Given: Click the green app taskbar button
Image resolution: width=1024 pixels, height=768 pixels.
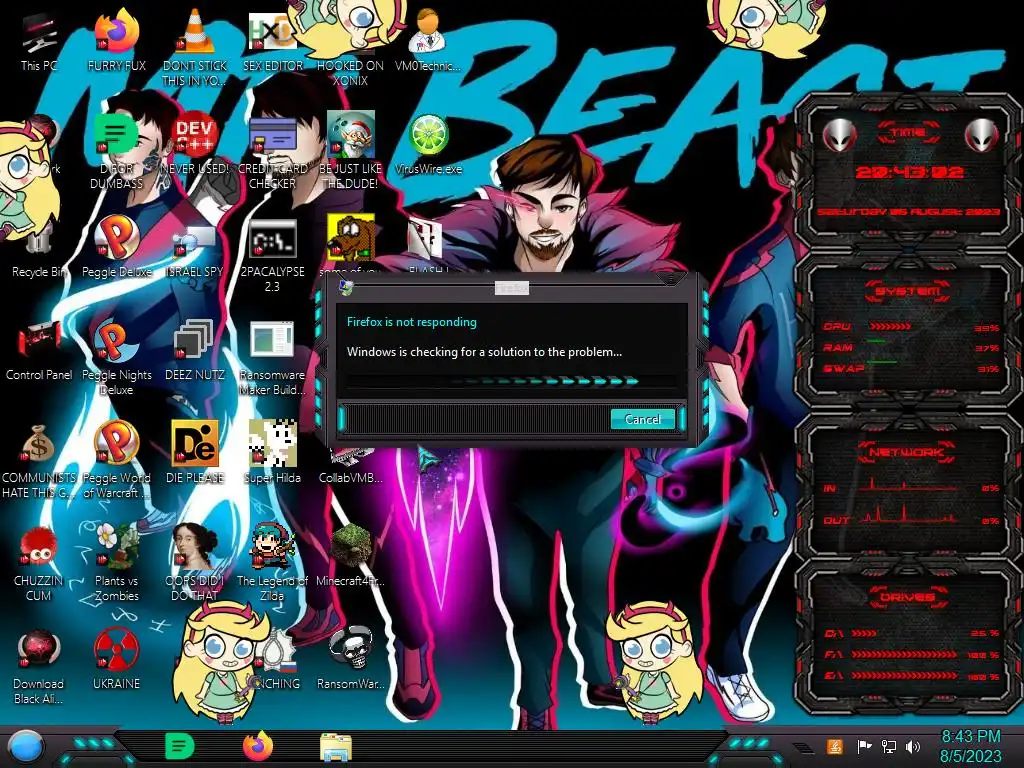Looking at the screenshot, I should point(180,746).
